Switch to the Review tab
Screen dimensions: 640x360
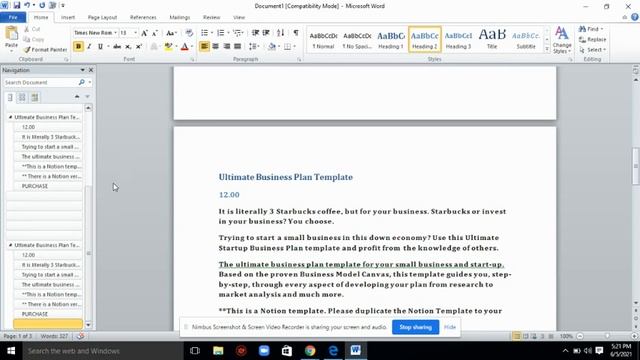pos(211,17)
